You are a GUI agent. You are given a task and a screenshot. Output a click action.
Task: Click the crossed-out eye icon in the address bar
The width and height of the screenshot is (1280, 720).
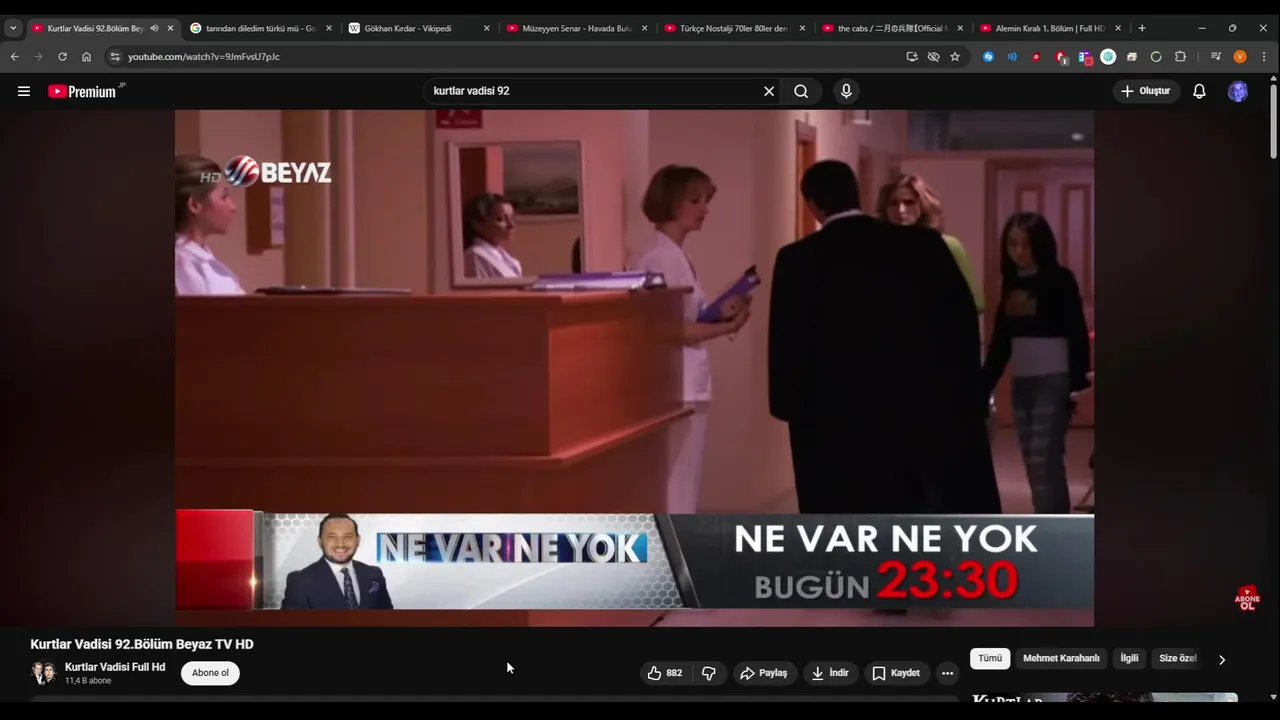pos(933,57)
